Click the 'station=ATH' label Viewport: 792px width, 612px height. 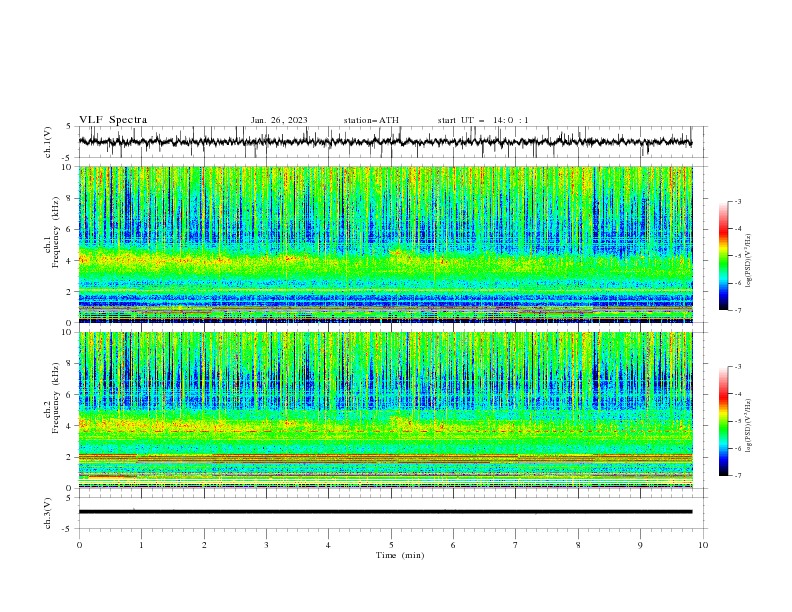[371, 120]
